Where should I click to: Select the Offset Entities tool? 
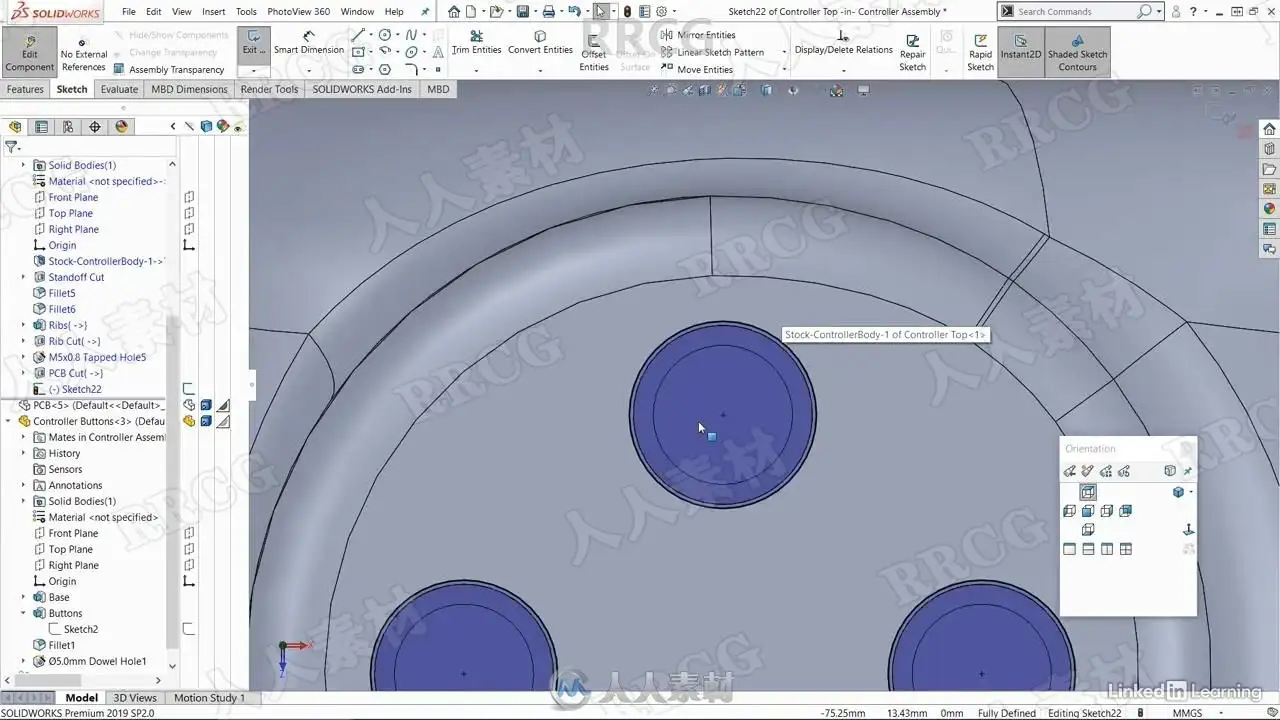[x=594, y=53]
